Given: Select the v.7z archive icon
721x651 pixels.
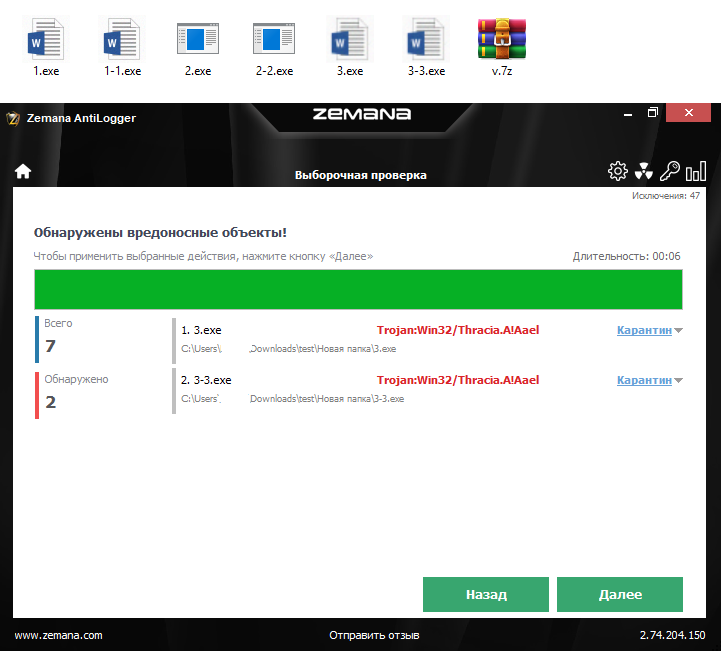Looking at the screenshot, I should (502, 39).
